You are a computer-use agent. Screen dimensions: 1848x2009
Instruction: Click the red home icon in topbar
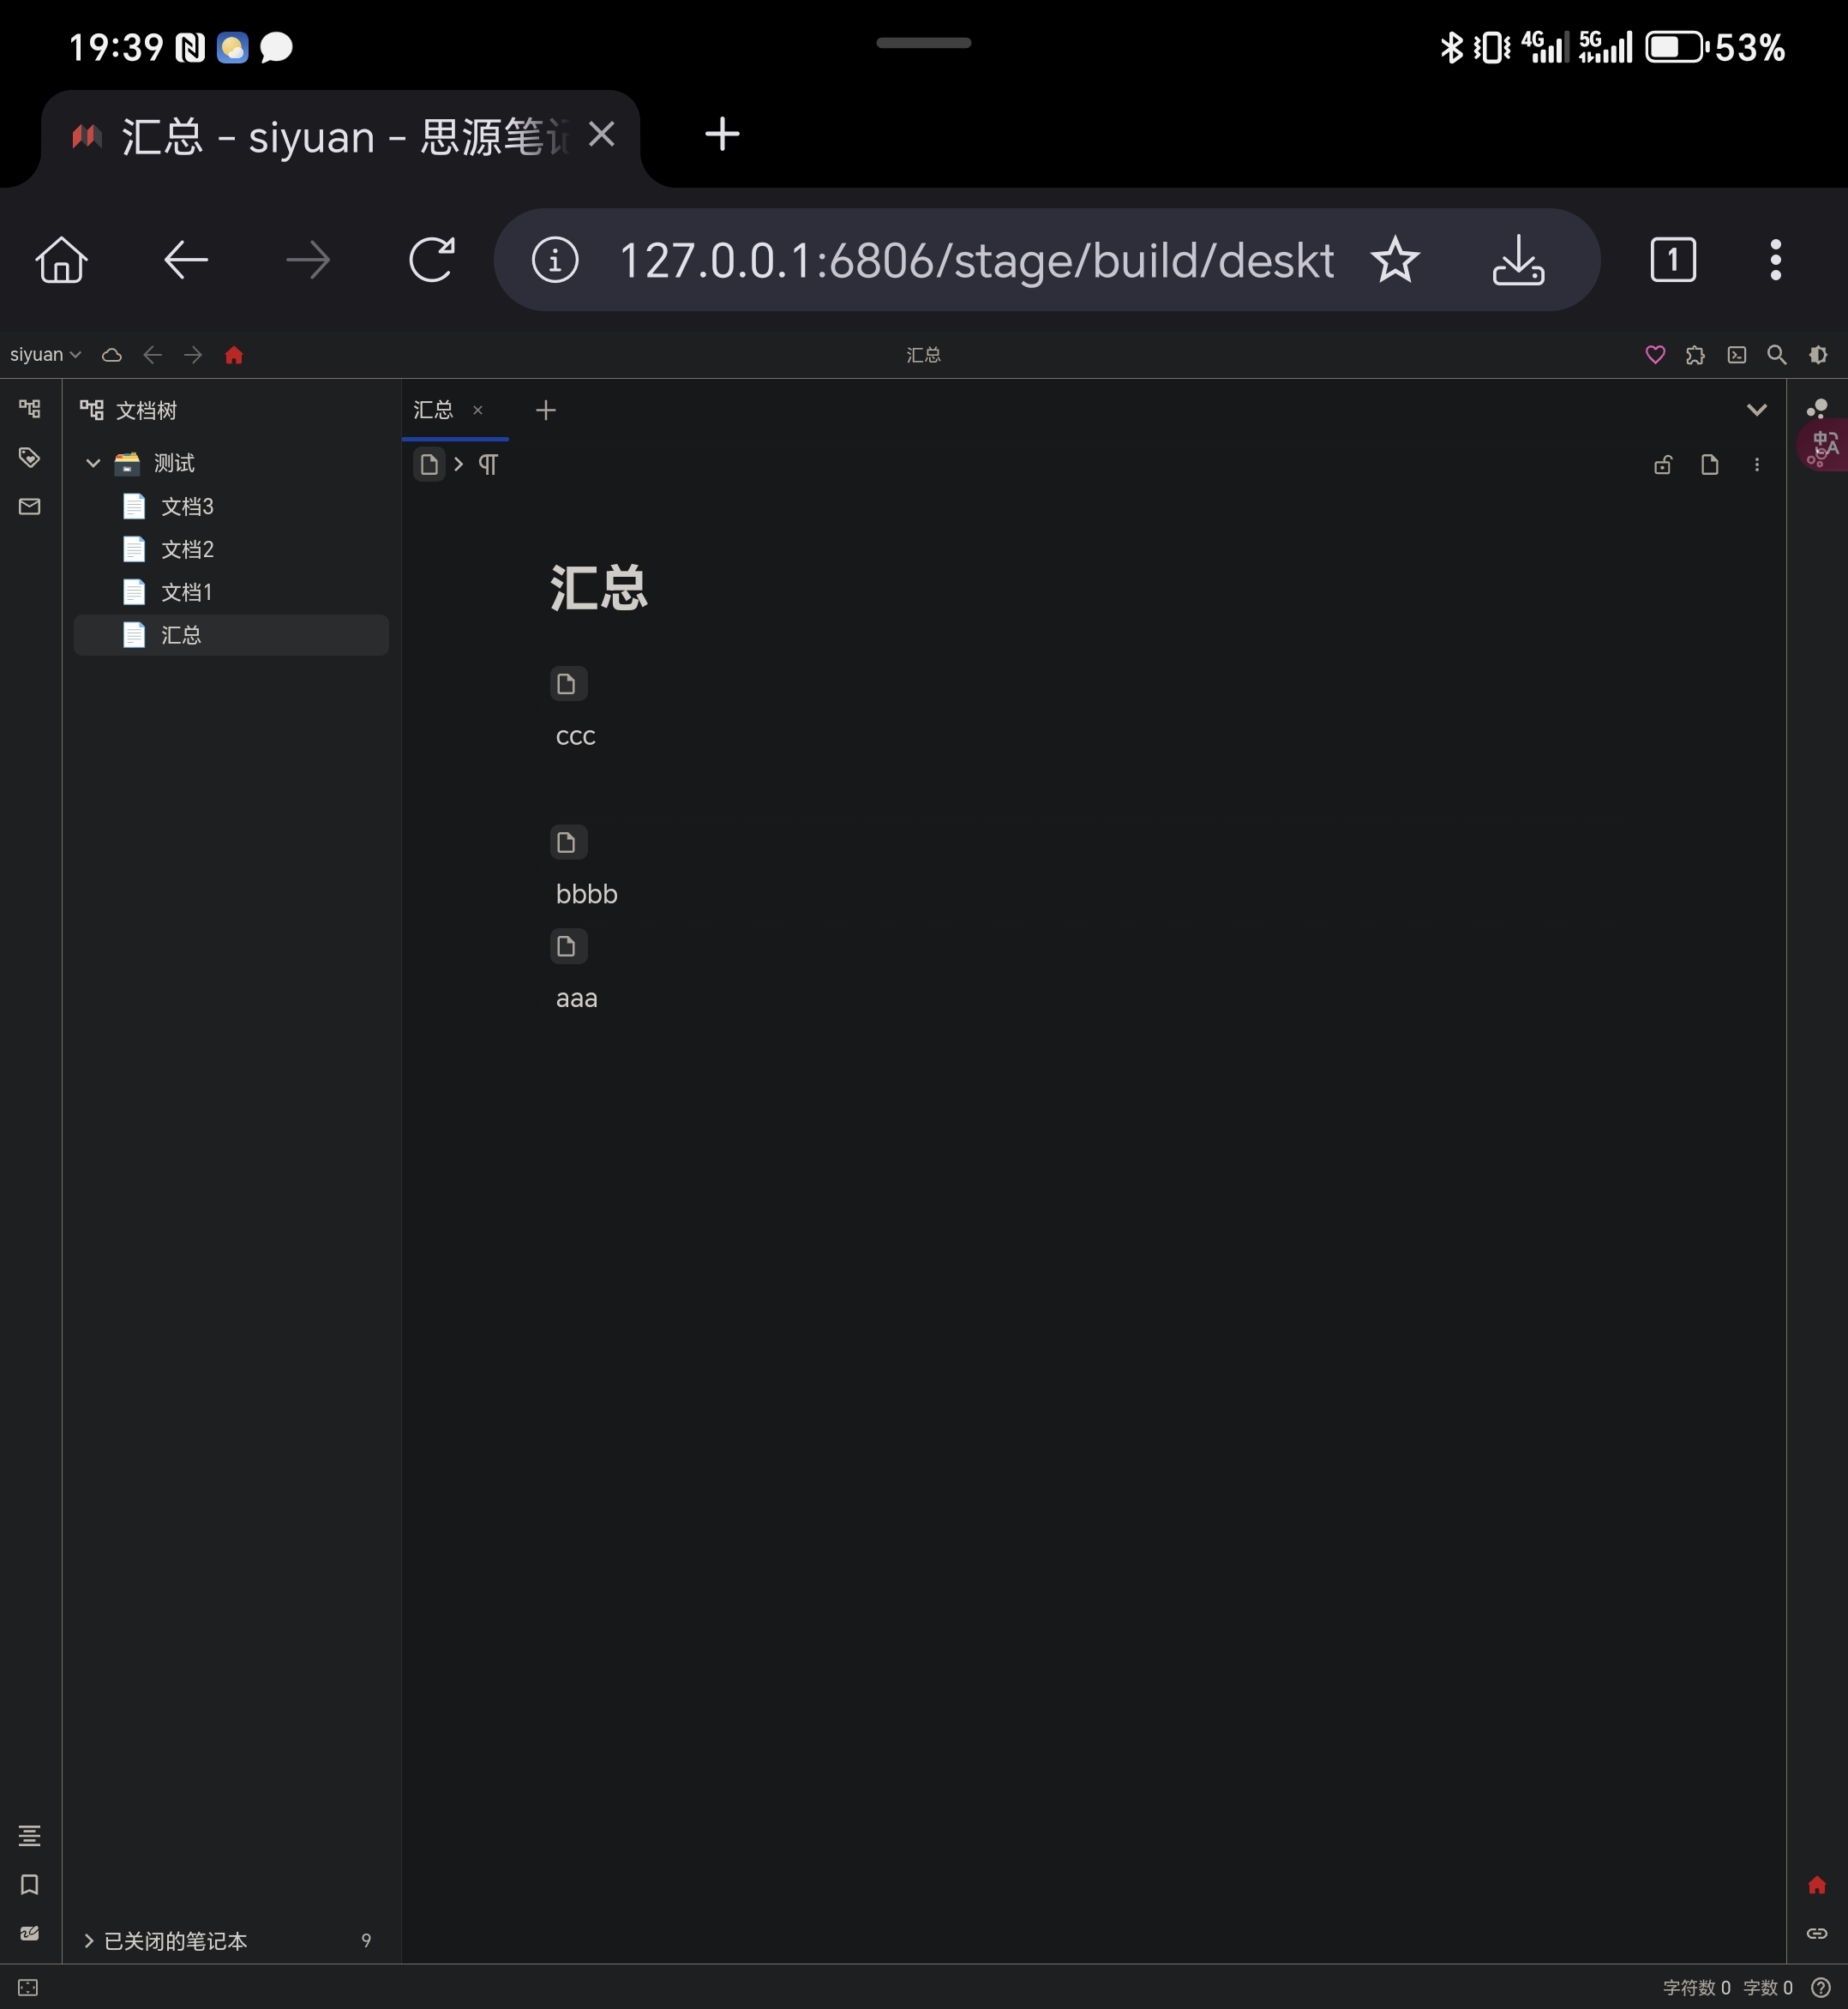[x=236, y=355]
